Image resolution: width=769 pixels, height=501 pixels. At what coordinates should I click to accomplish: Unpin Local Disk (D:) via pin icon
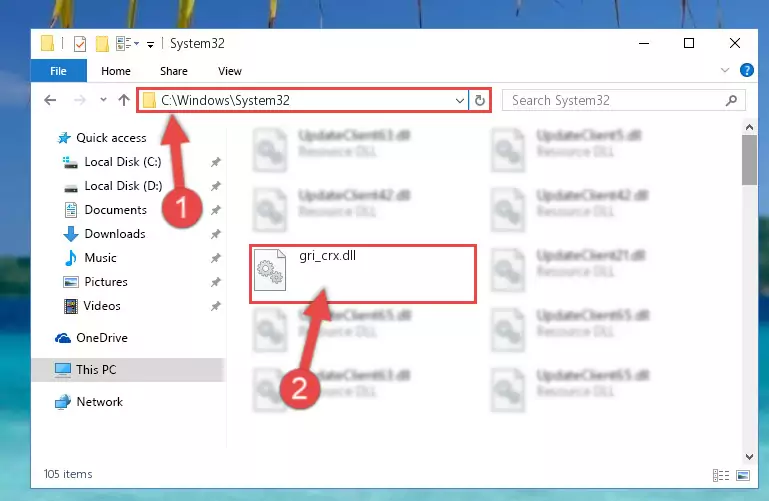coord(215,186)
